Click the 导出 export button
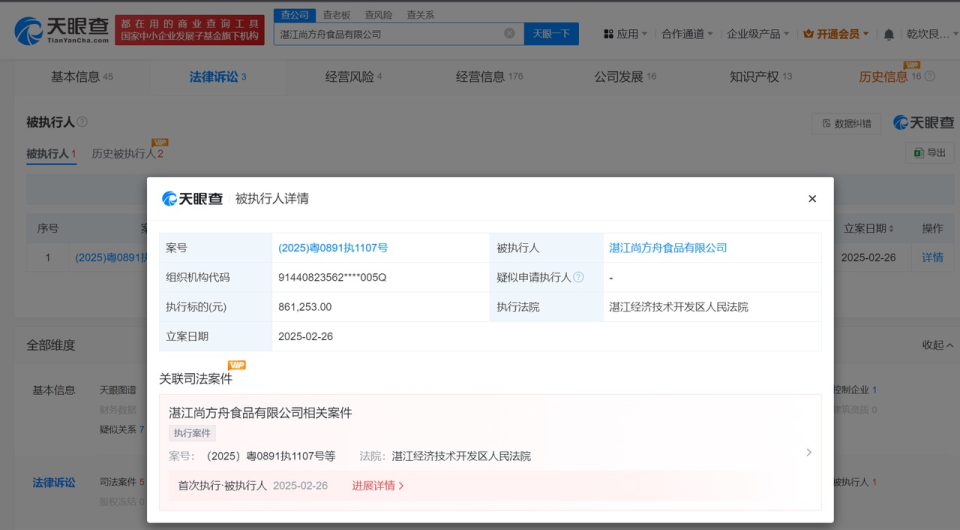 coord(929,152)
